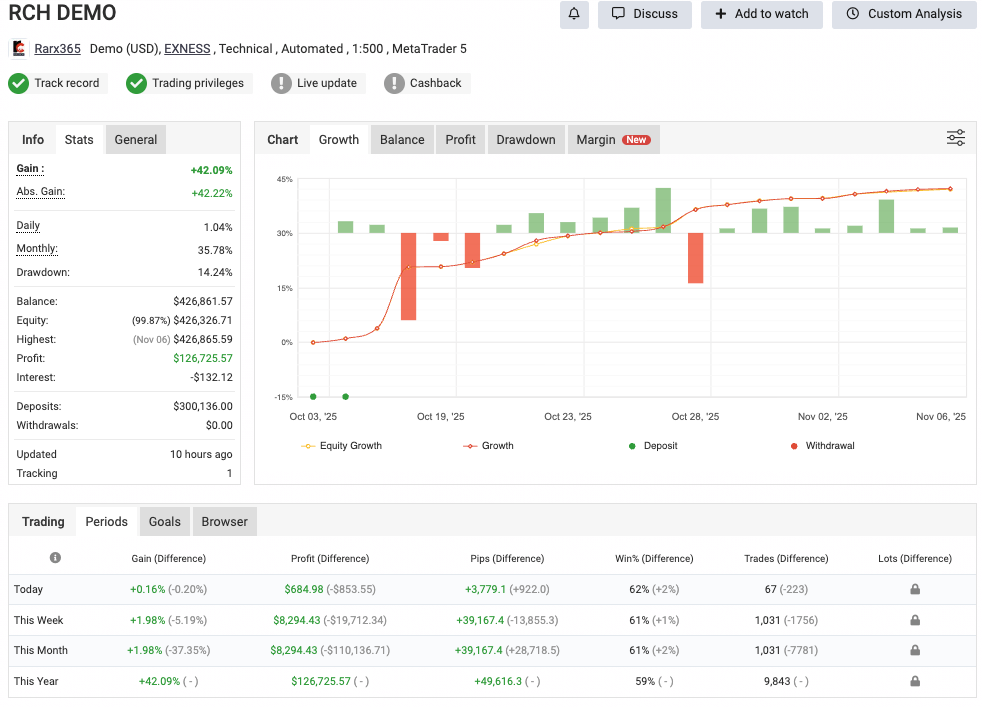This screenshot has width=982, height=707.
Task: Open Custom Analysis
Action: [x=904, y=15]
